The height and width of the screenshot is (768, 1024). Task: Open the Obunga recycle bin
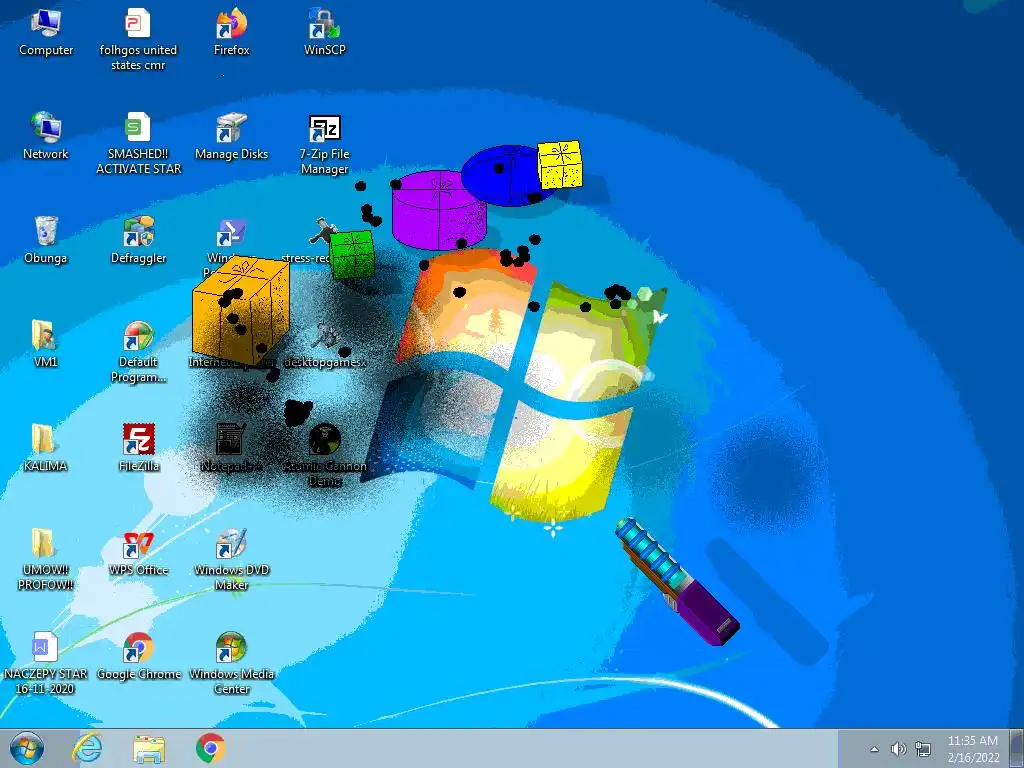46,240
